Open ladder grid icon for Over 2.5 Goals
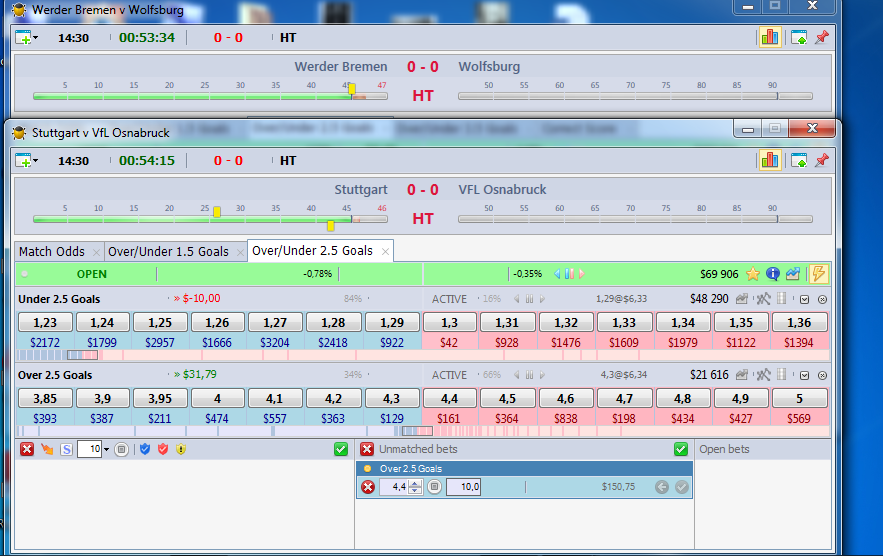The width and height of the screenshot is (883, 556). [782, 375]
